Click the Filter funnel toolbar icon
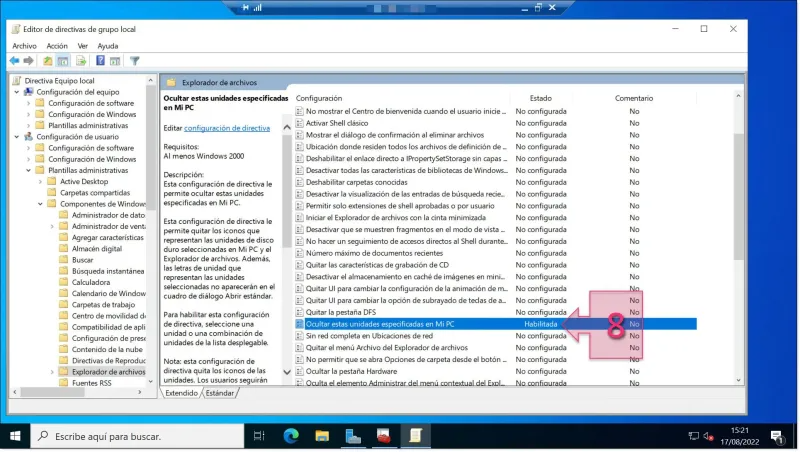The height and width of the screenshot is (452, 800). (135, 61)
